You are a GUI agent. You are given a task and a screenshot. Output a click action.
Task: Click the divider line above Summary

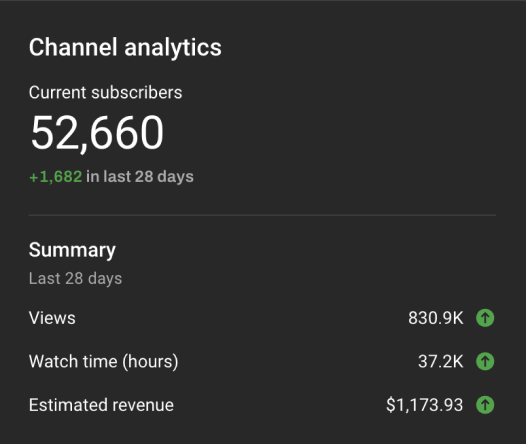(262, 215)
